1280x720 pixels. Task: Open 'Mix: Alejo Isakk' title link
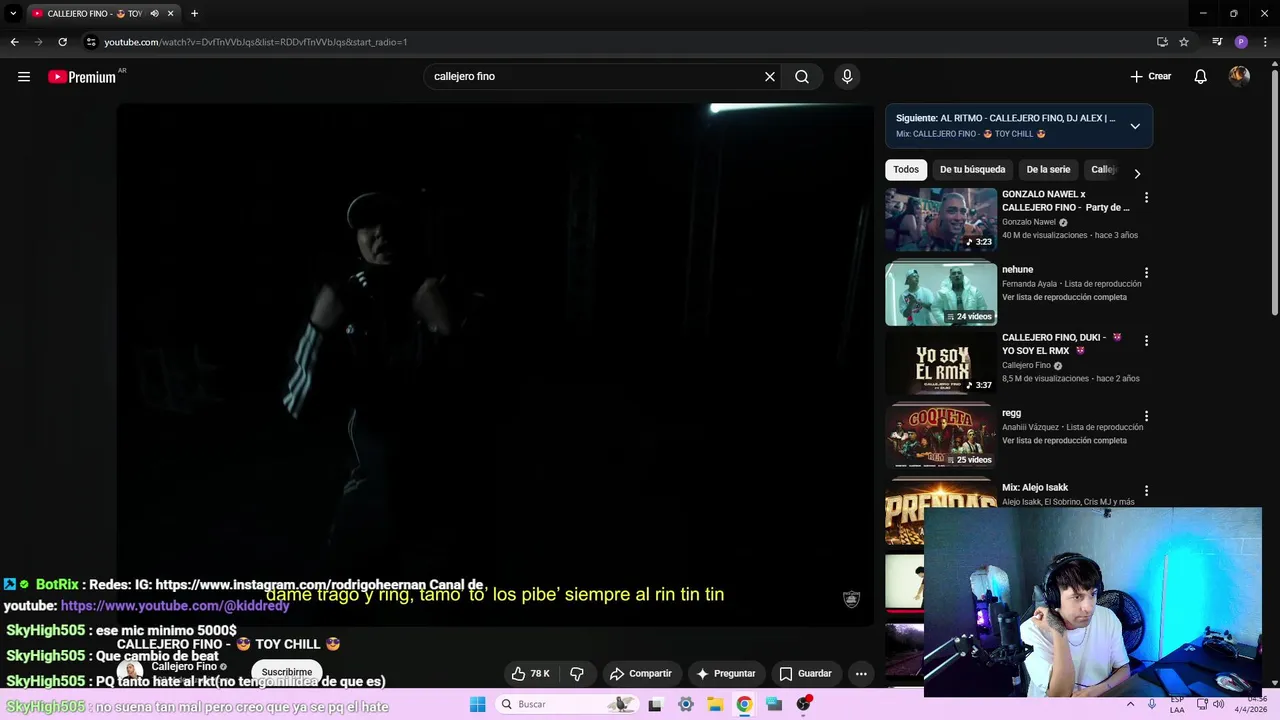1035,487
